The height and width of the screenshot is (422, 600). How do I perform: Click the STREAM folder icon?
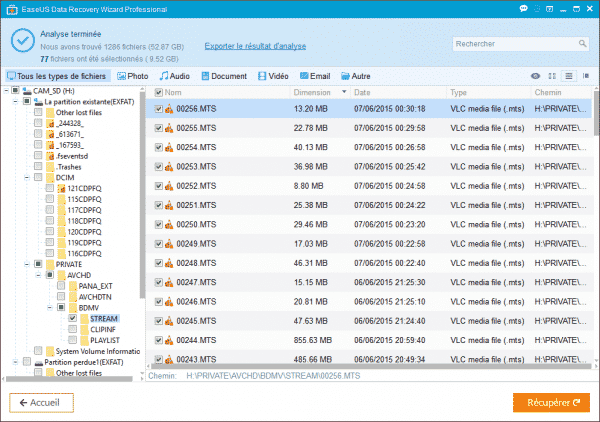click(x=85, y=319)
